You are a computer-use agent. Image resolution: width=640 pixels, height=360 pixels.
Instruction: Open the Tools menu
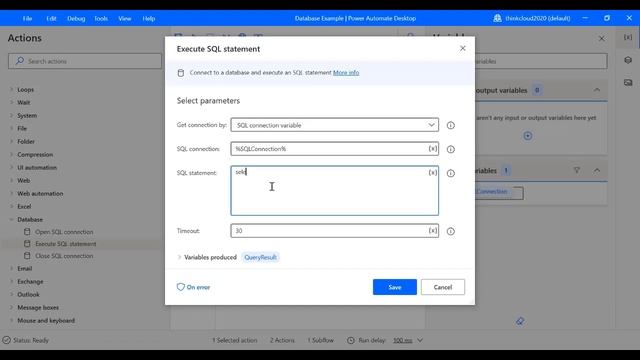[x=101, y=18]
